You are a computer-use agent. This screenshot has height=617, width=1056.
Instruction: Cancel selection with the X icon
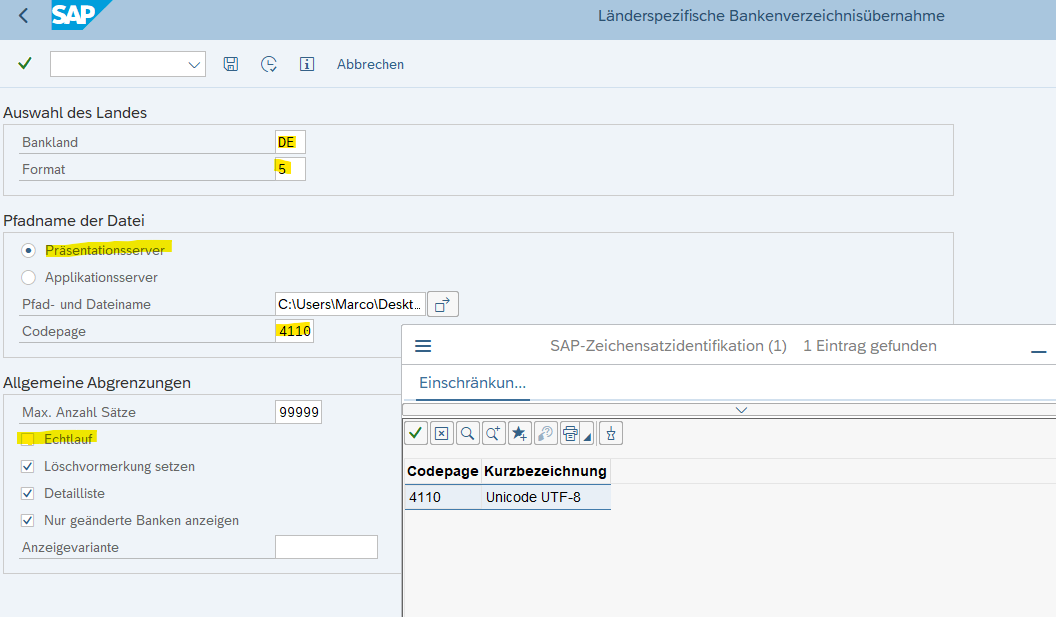(x=441, y=433)
